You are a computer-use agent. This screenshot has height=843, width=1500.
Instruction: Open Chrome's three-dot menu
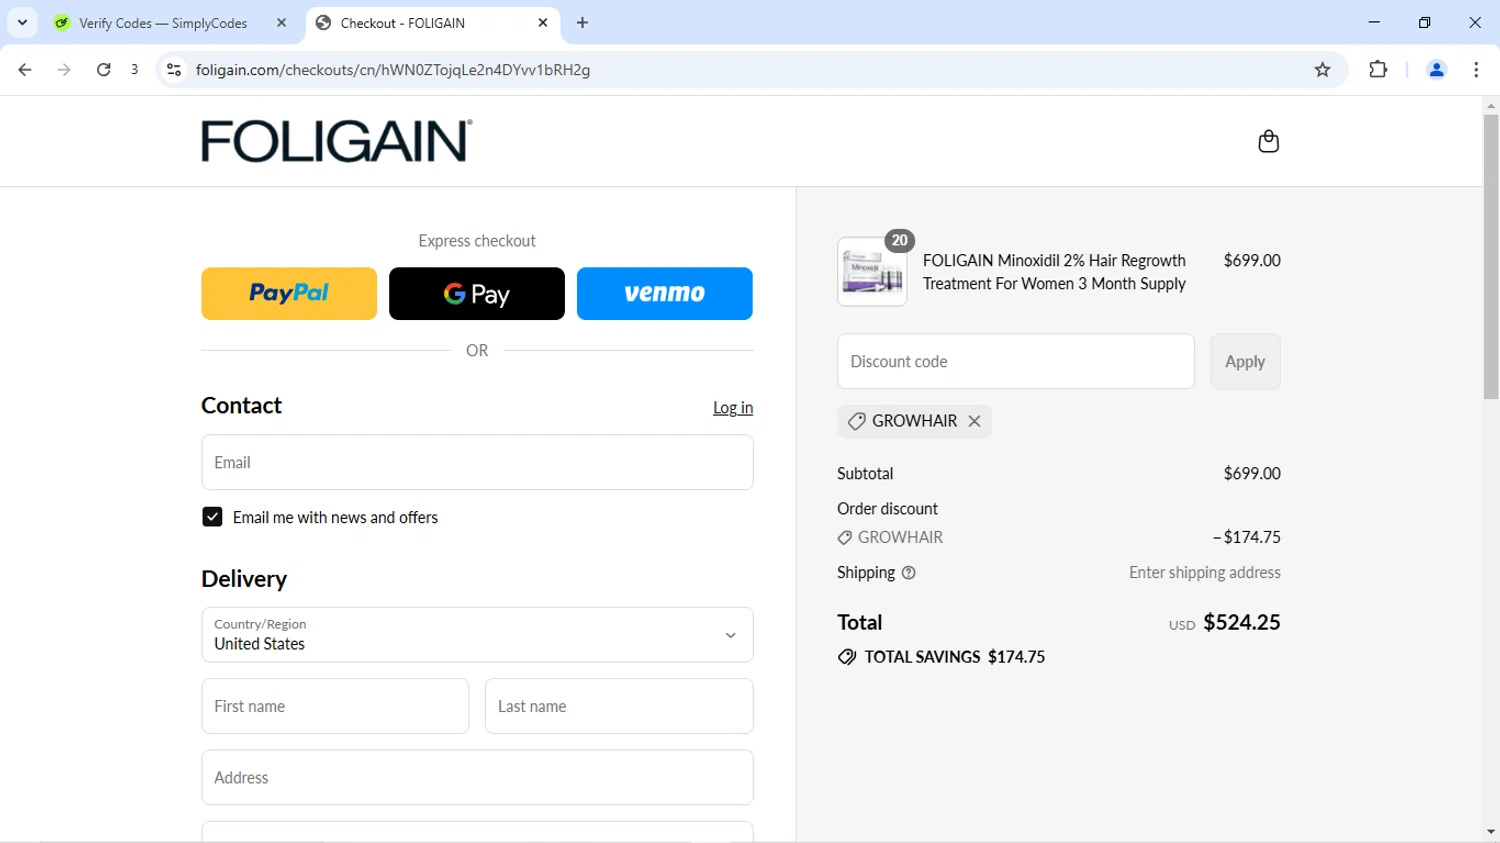tap(1476, 70)
